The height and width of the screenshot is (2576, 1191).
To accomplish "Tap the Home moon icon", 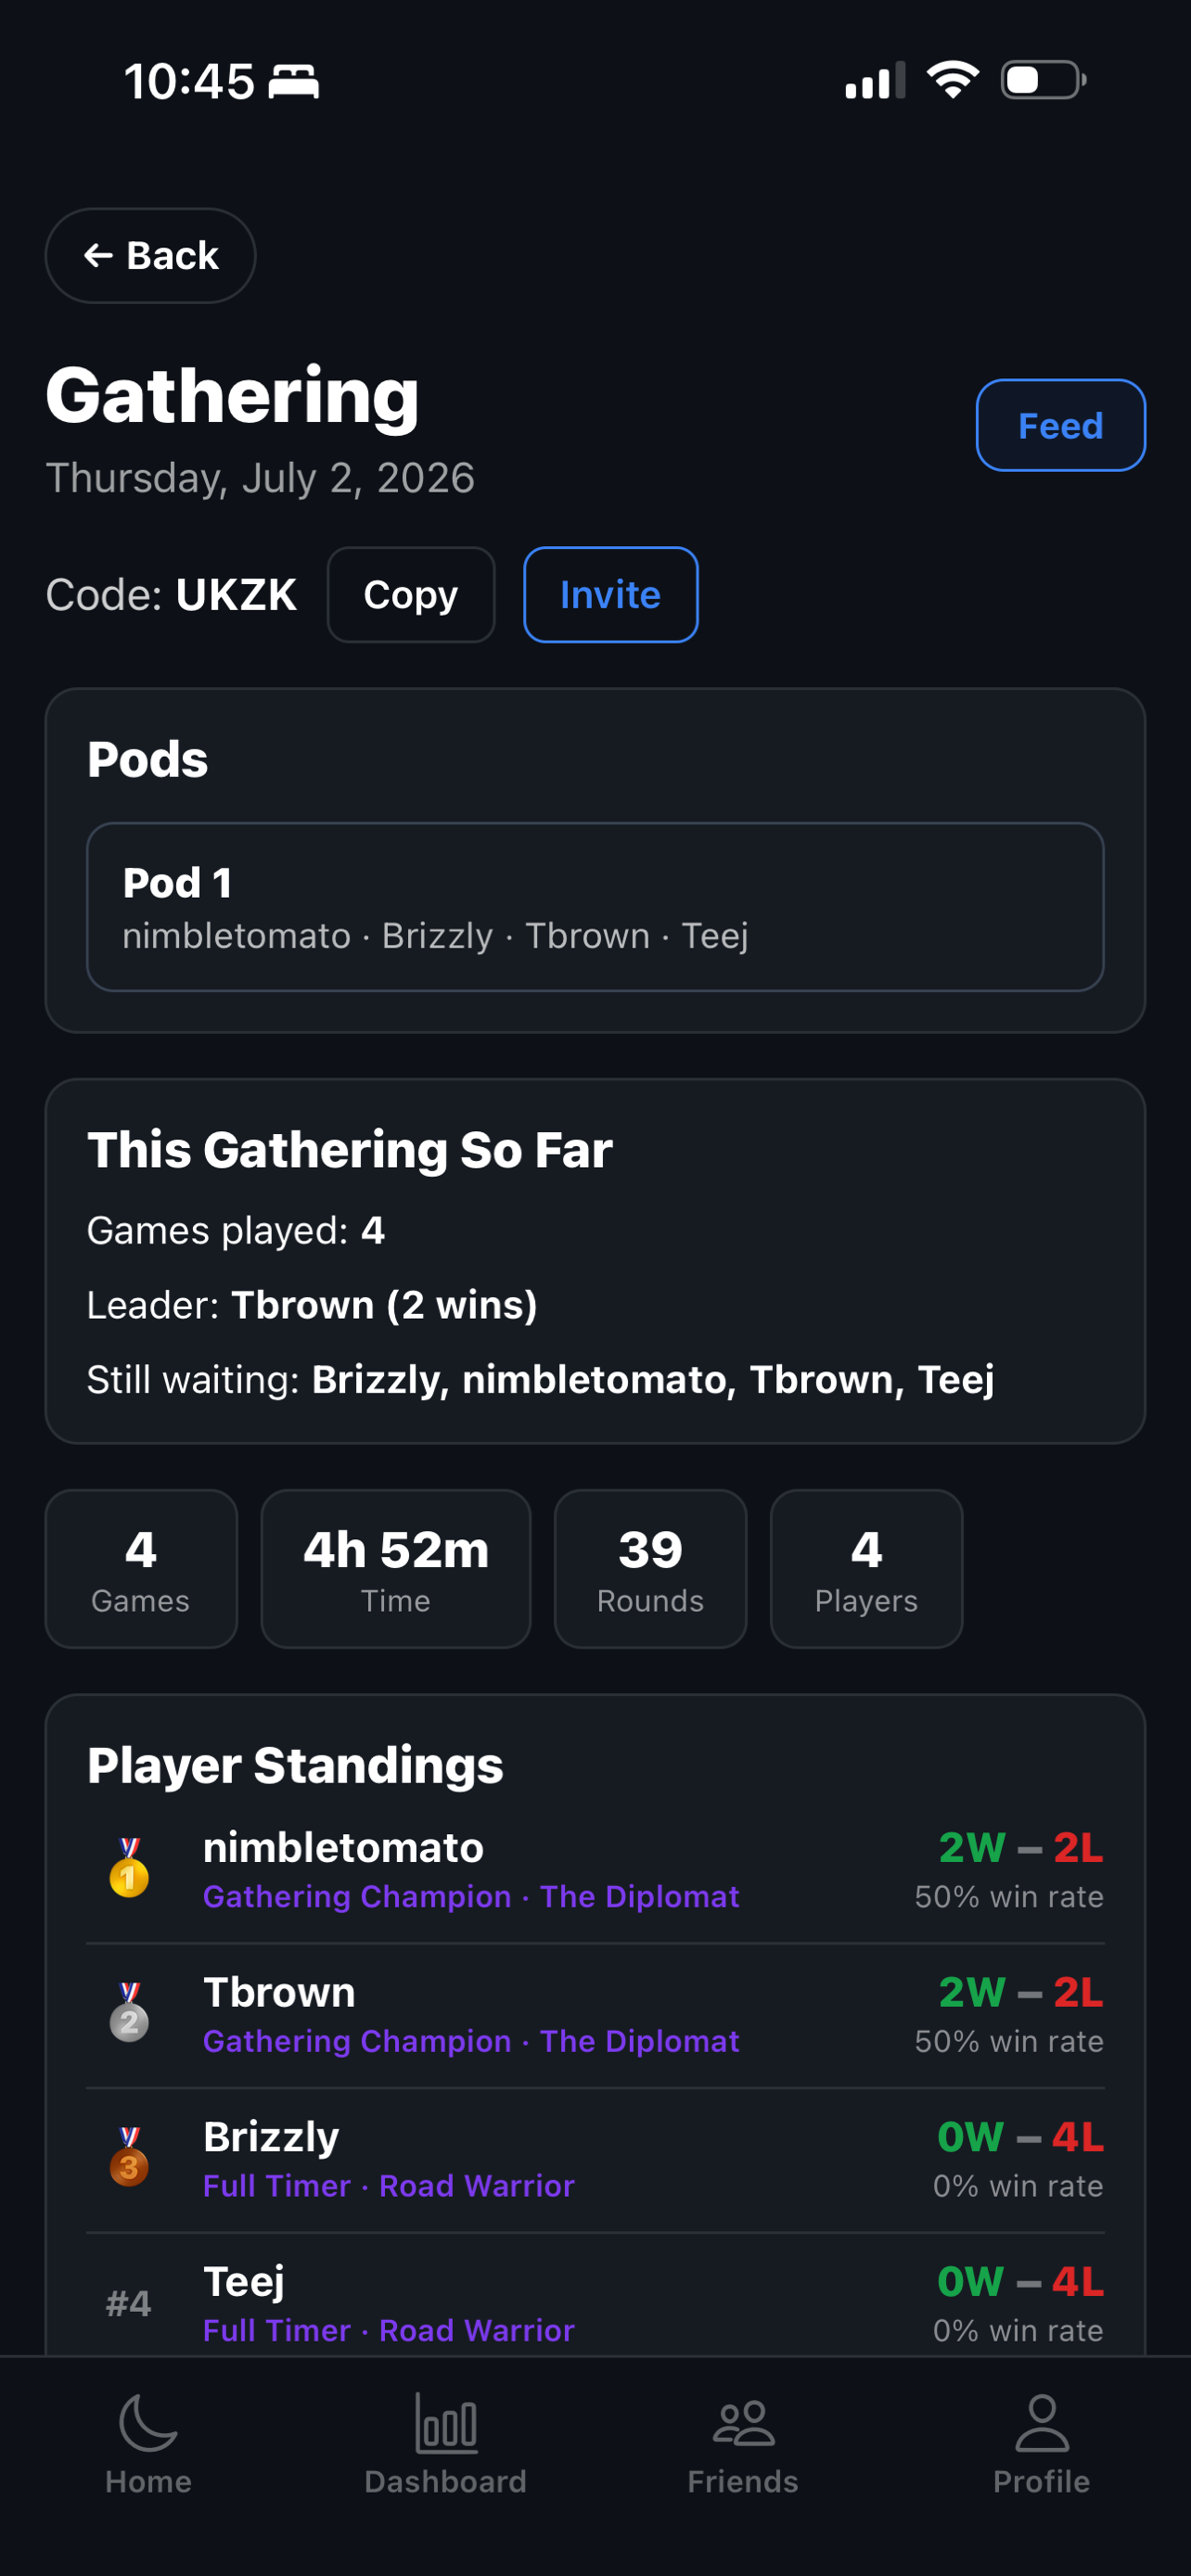I will [148, 2422].
